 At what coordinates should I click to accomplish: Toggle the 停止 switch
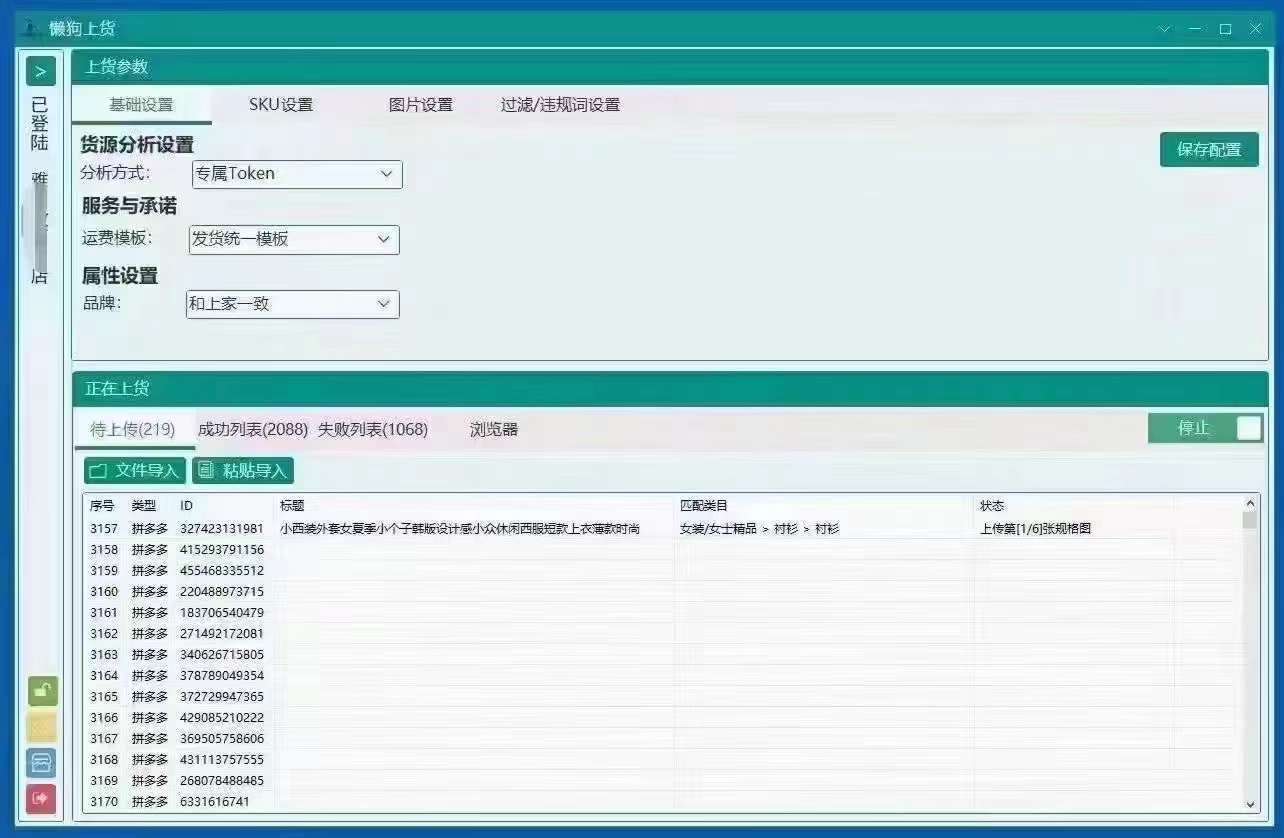coord(1206,428)
